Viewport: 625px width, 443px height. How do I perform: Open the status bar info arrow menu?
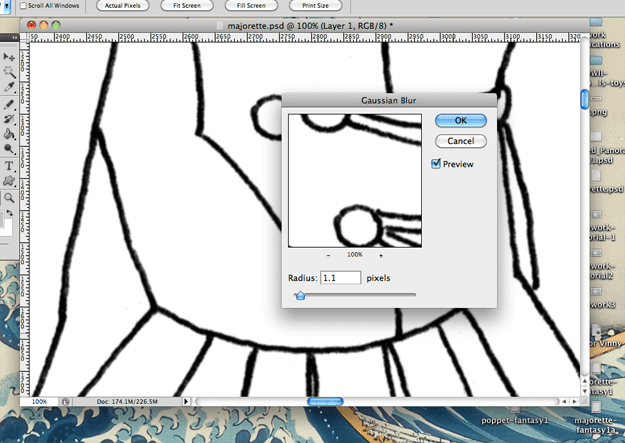[x=186, y=402]
